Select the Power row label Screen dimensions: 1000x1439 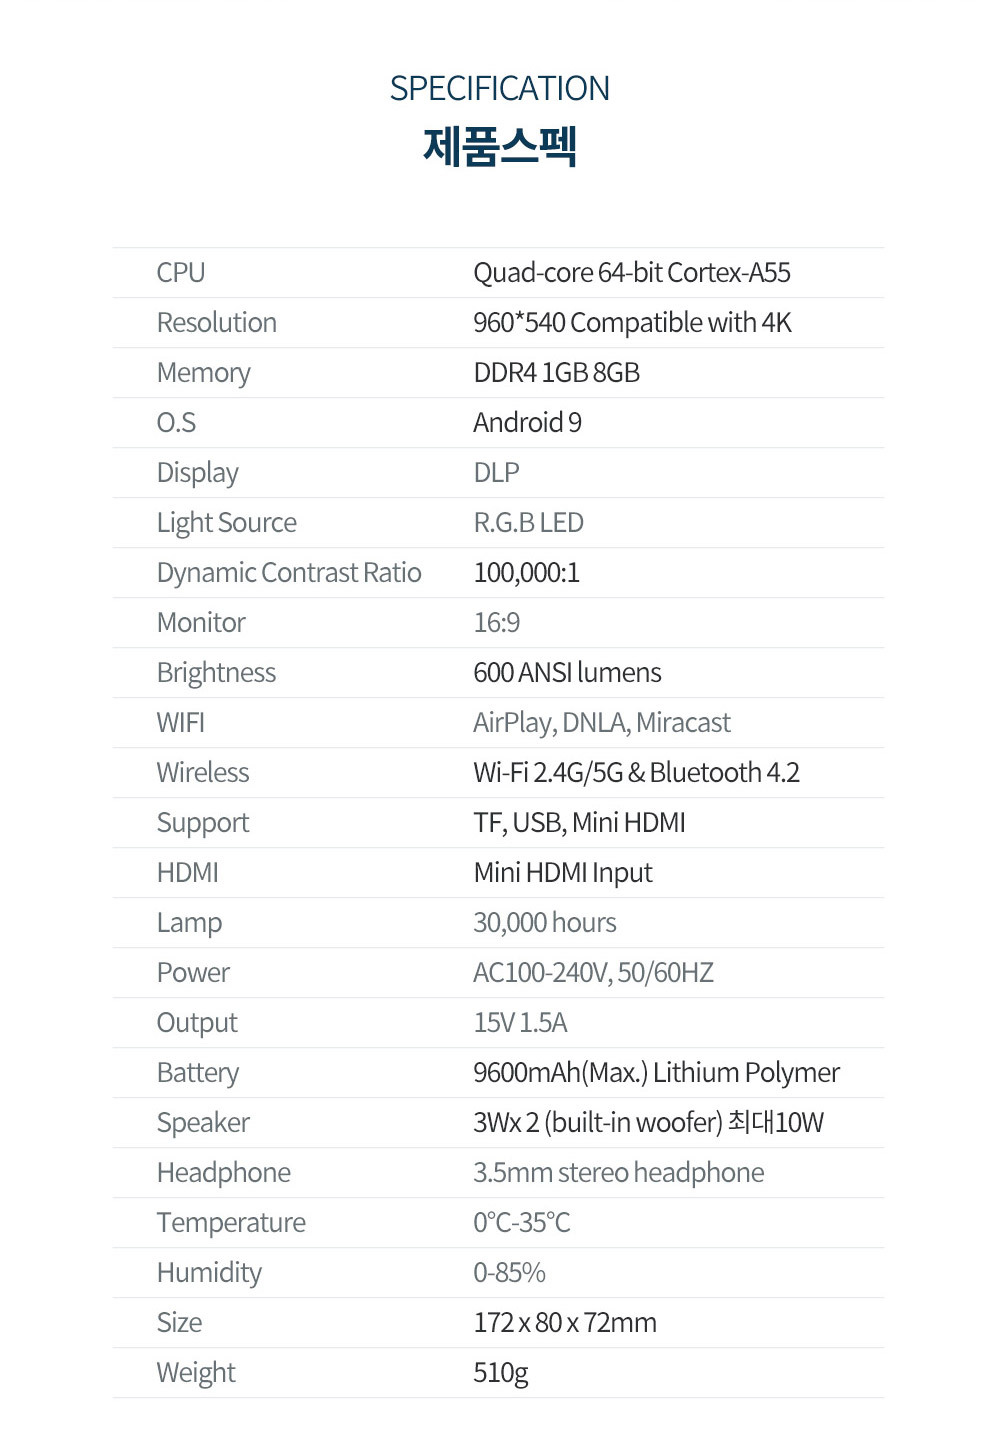click(x=193, y=973)
